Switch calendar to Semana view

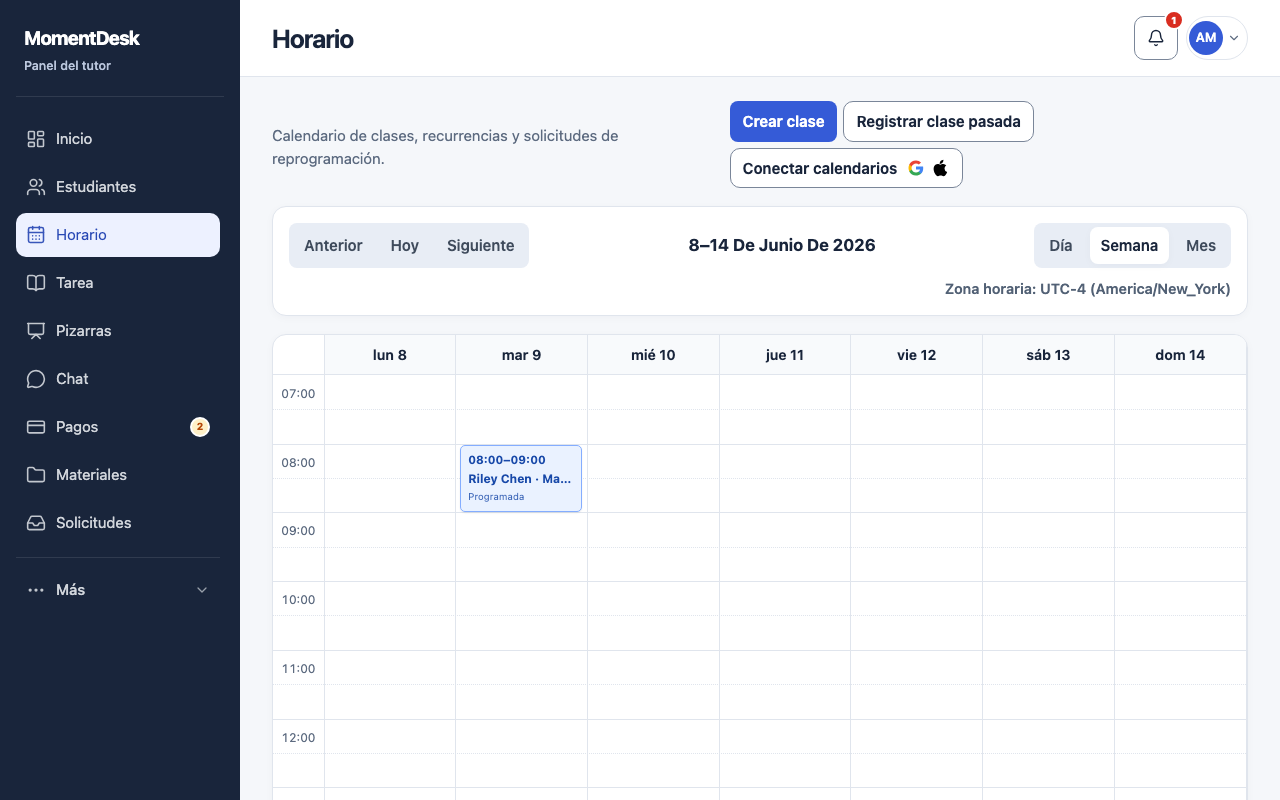click(x=1129, y=246)
